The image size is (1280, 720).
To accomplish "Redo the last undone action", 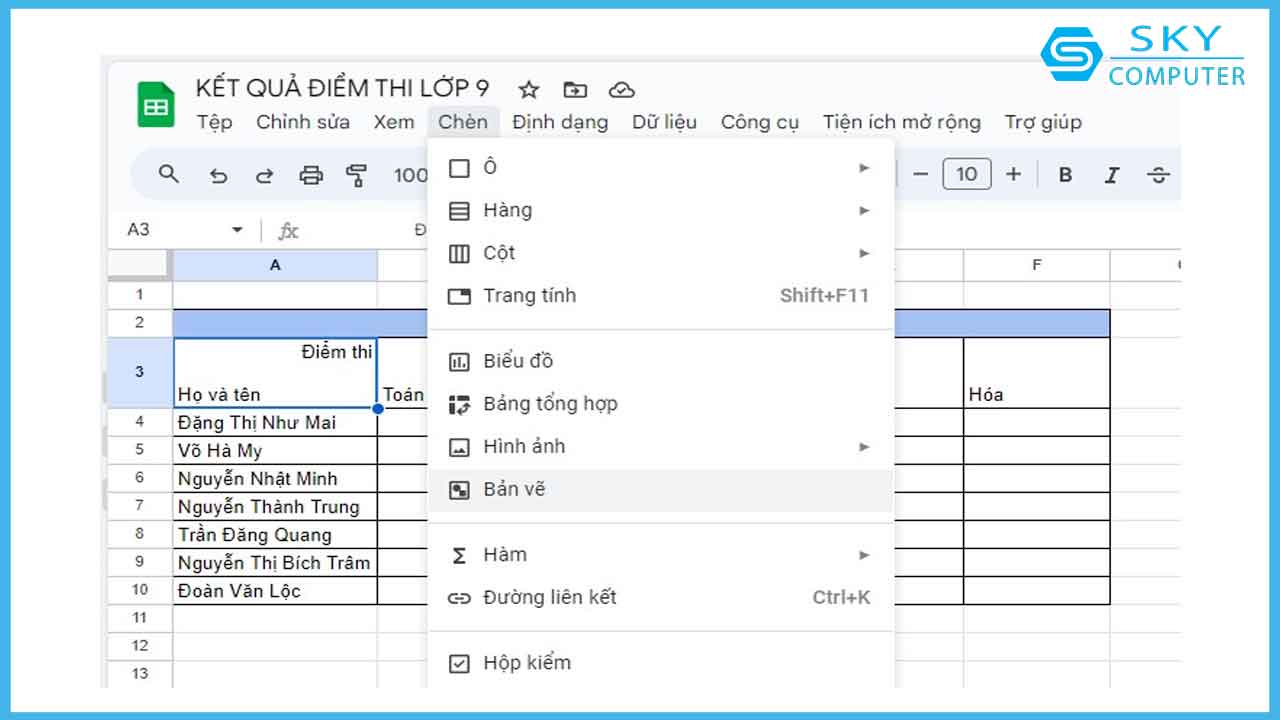I will coord(264,176).
